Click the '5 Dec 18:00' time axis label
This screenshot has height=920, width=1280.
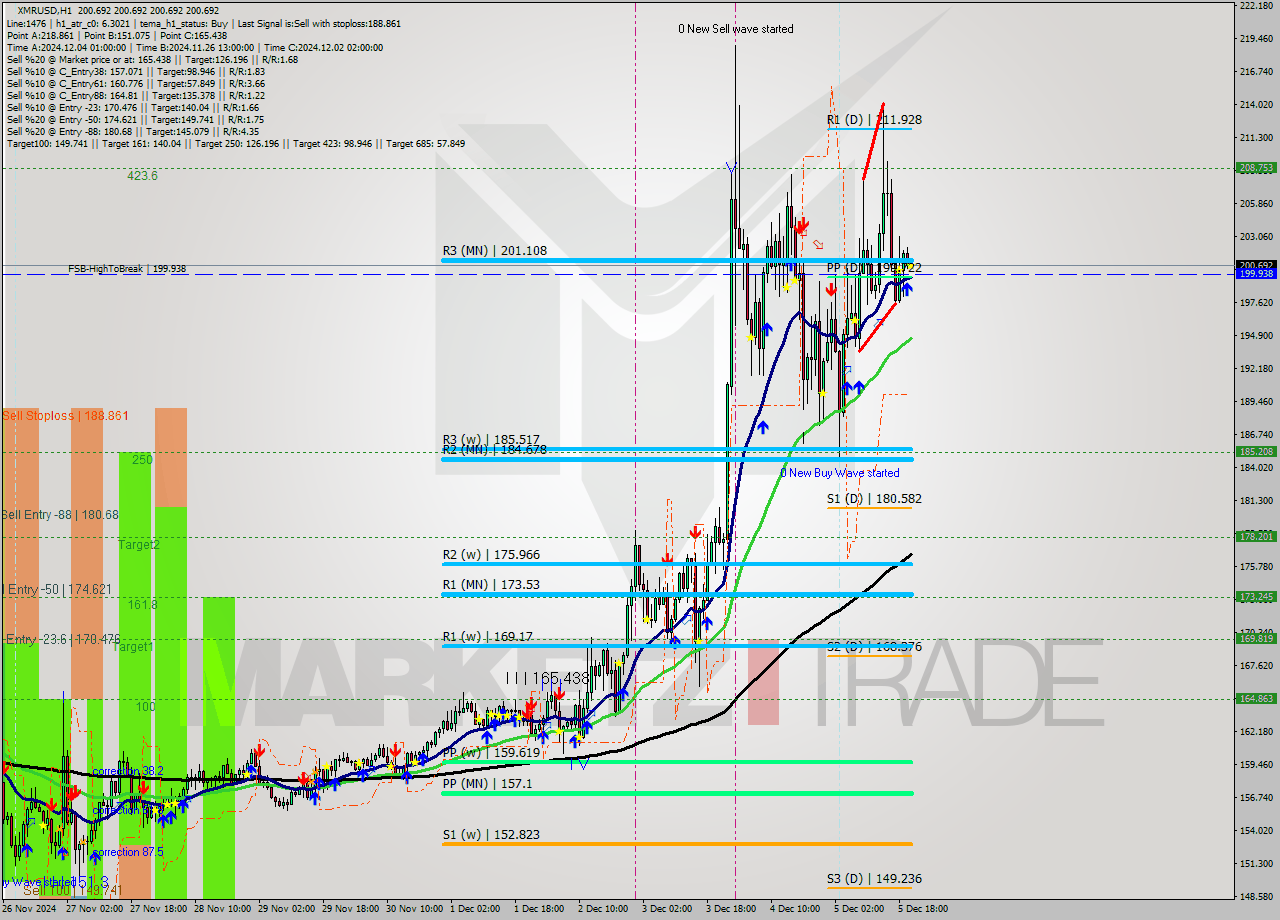point(922,909)
